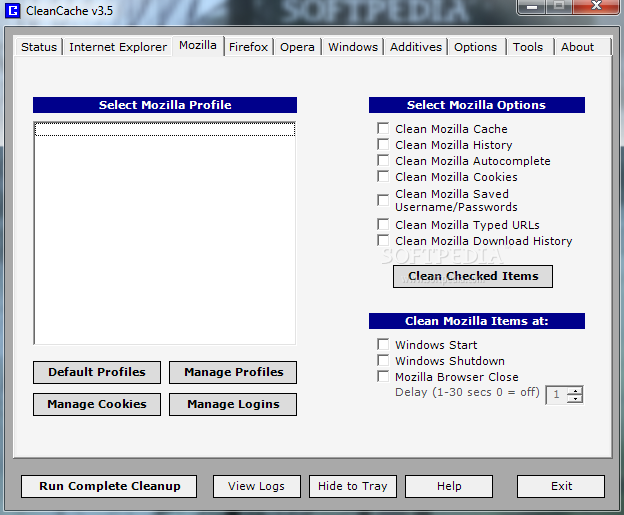Viewport: 624px width, 515px height.
Task: Click Hide to Tray button
Action: pyautogui.click(x=353, y=486)
